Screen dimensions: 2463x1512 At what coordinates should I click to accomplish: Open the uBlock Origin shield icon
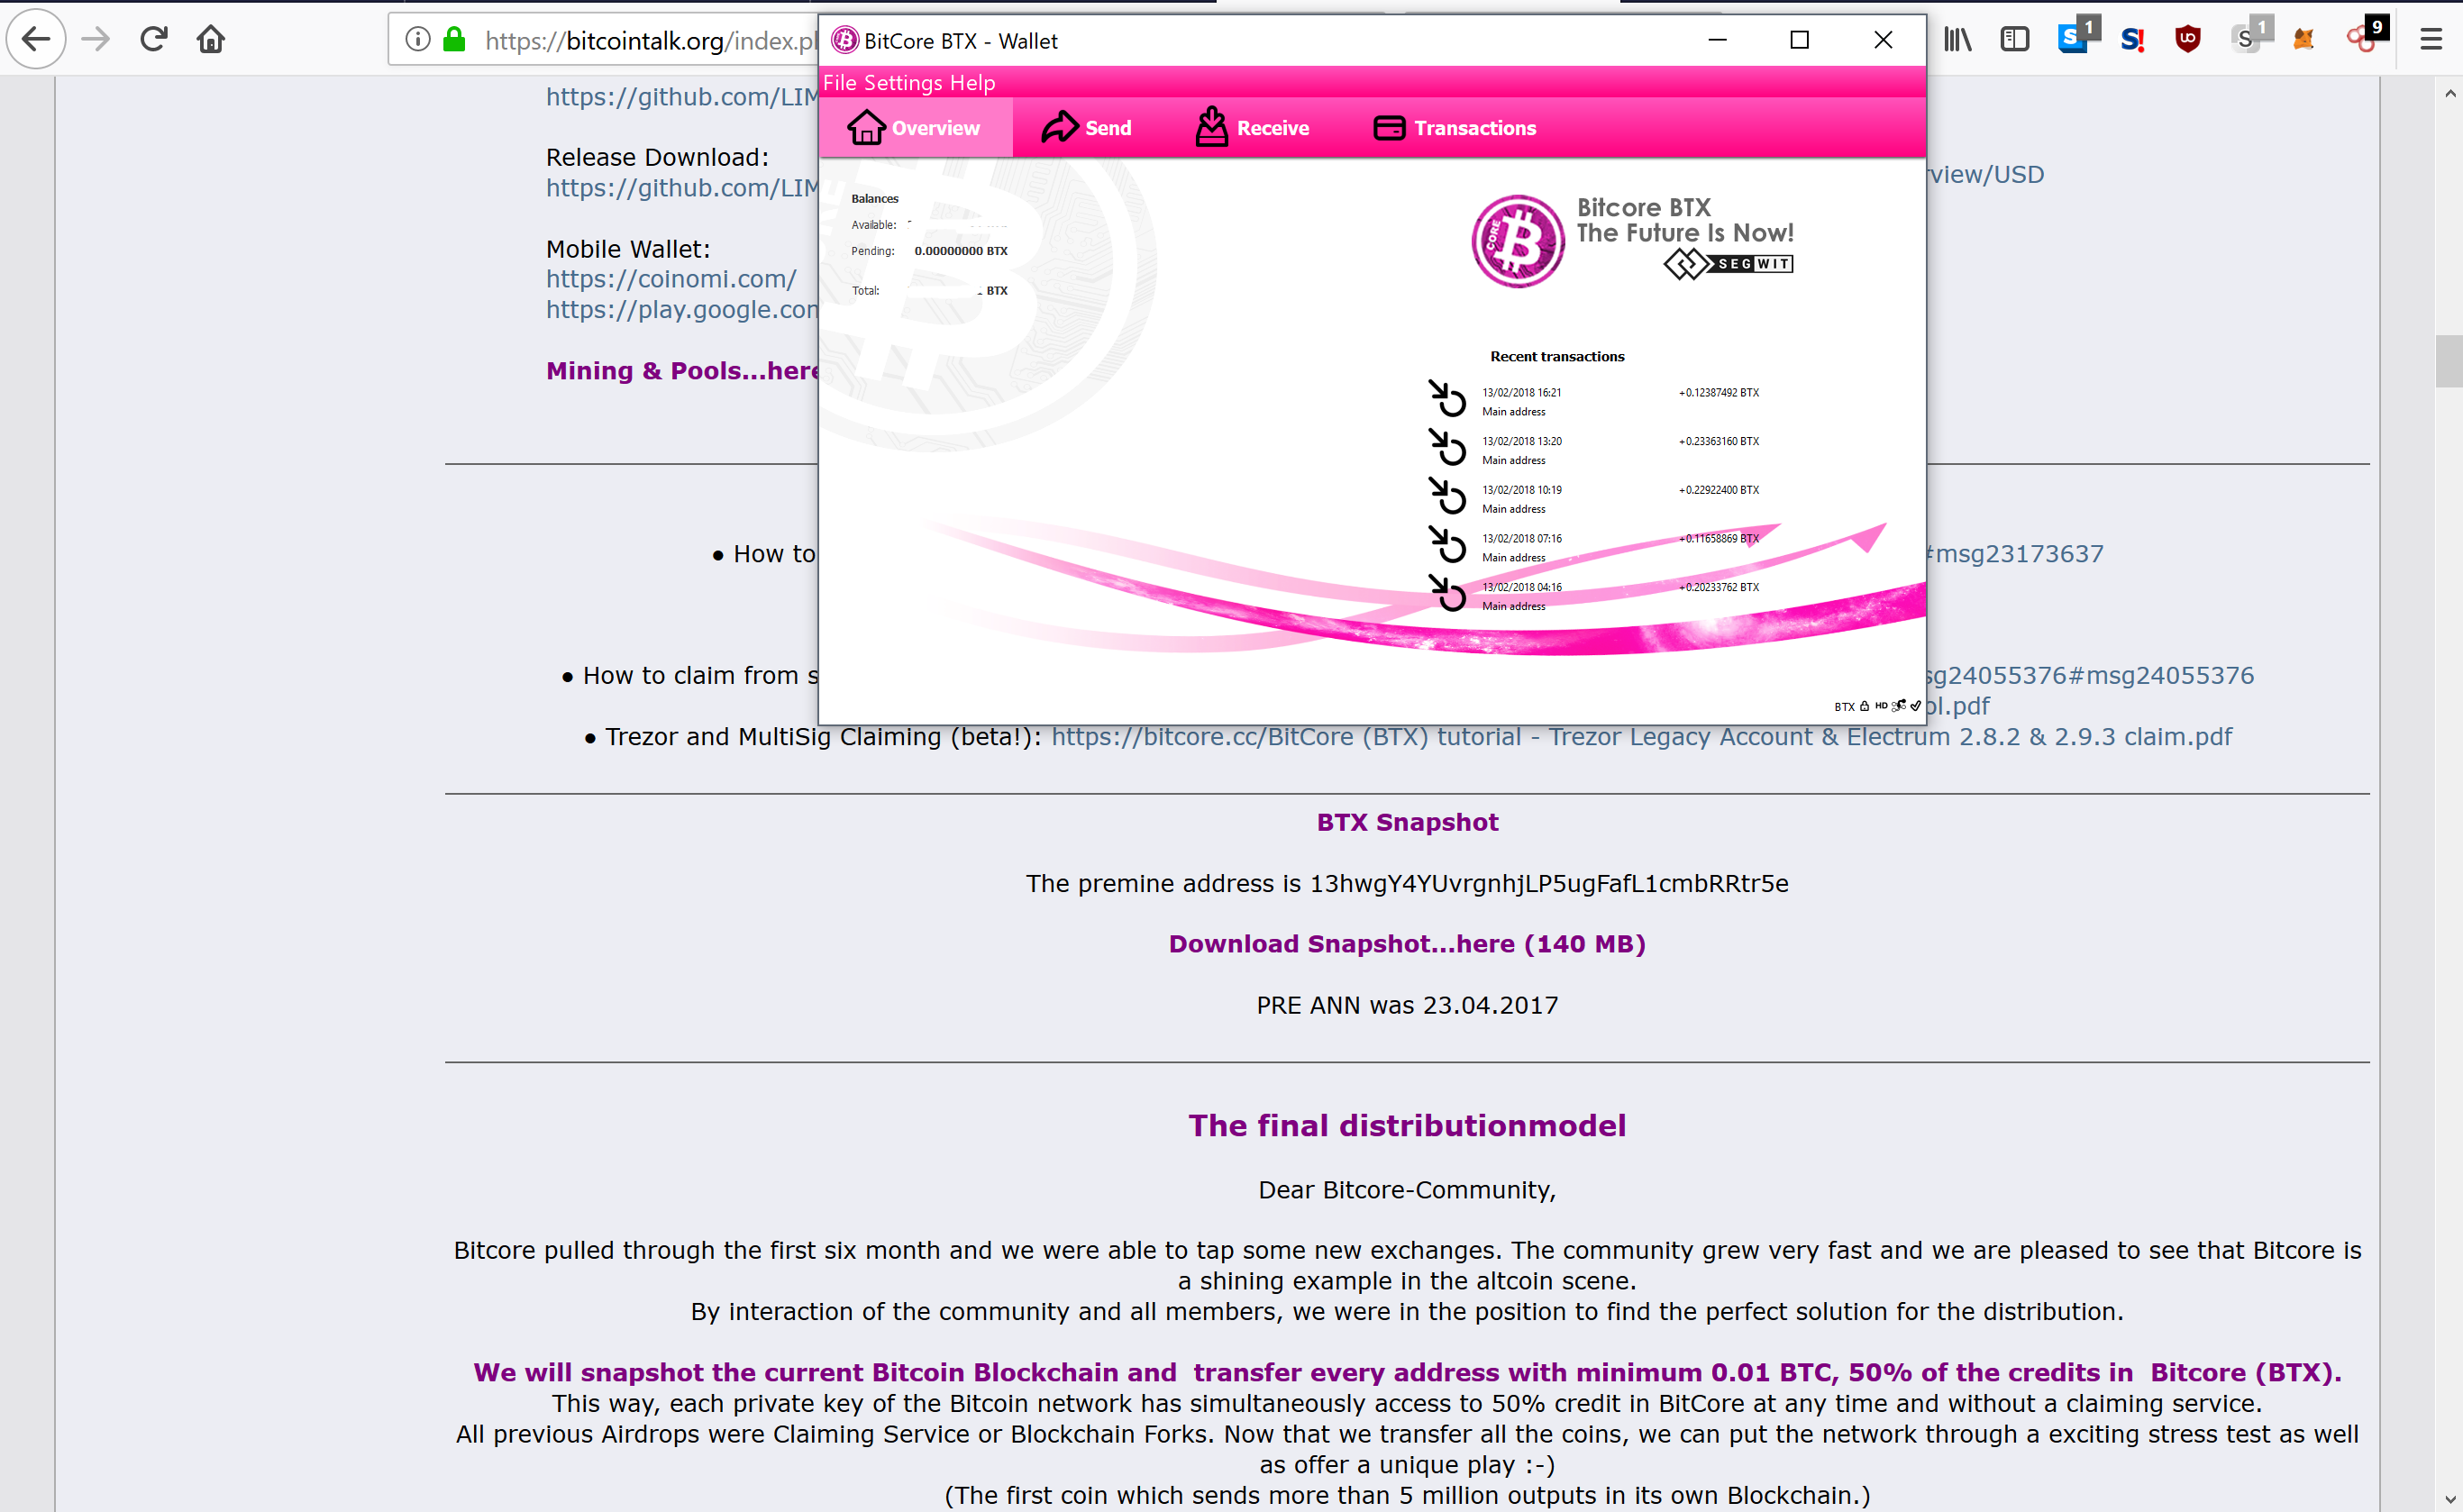2188,39
